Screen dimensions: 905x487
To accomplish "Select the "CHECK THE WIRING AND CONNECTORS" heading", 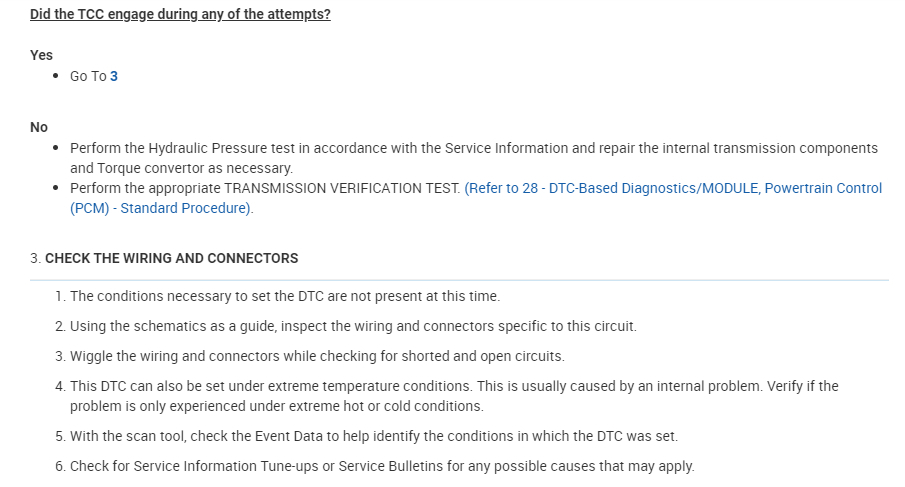I will point(171,258).
